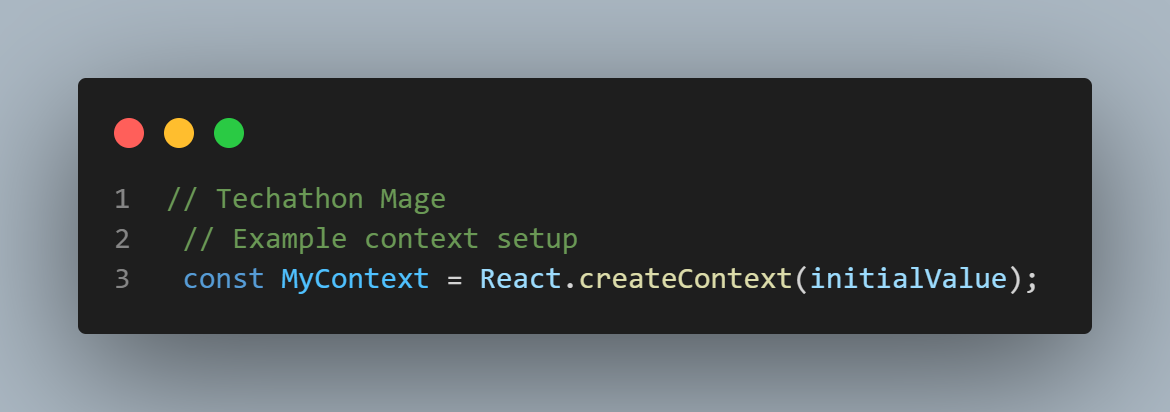The image size is (1170, 412).
Task: Click the equals sign operator
Action: point(454,280)
